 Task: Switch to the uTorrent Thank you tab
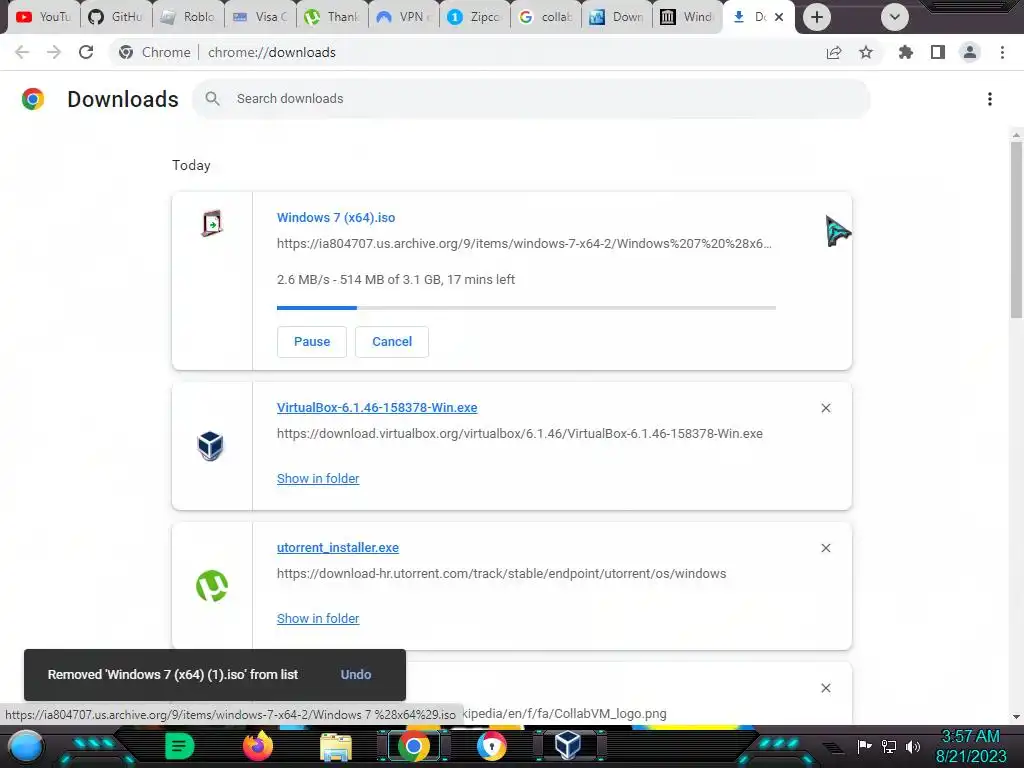point(332,17)
